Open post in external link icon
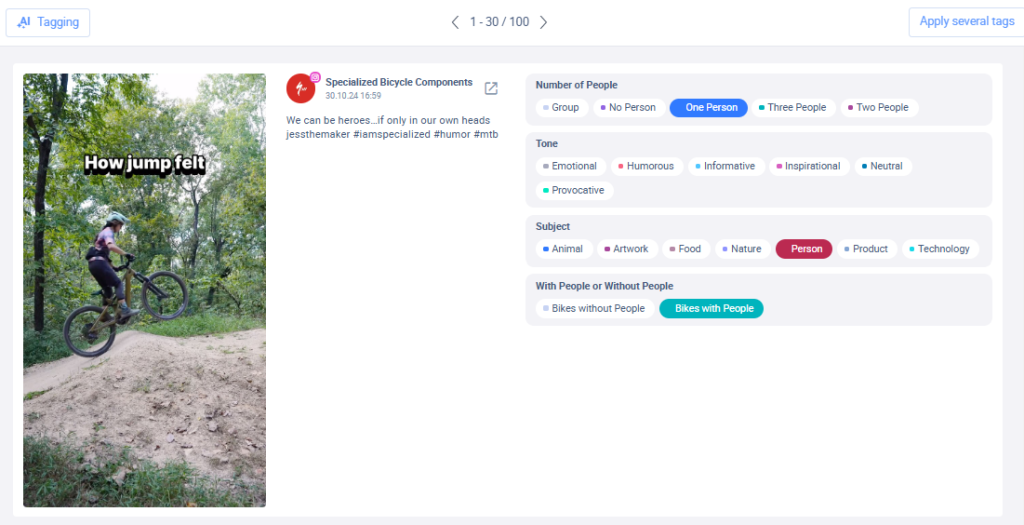1024x525 pixels. click(491, 88)
